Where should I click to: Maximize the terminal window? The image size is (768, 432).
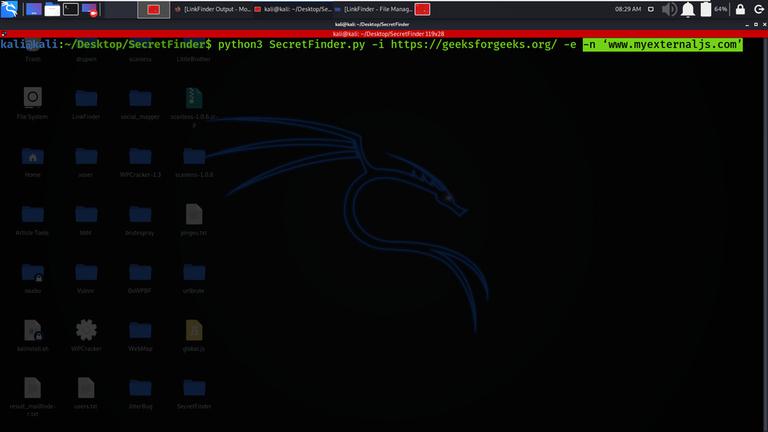(x=756, y=24)
